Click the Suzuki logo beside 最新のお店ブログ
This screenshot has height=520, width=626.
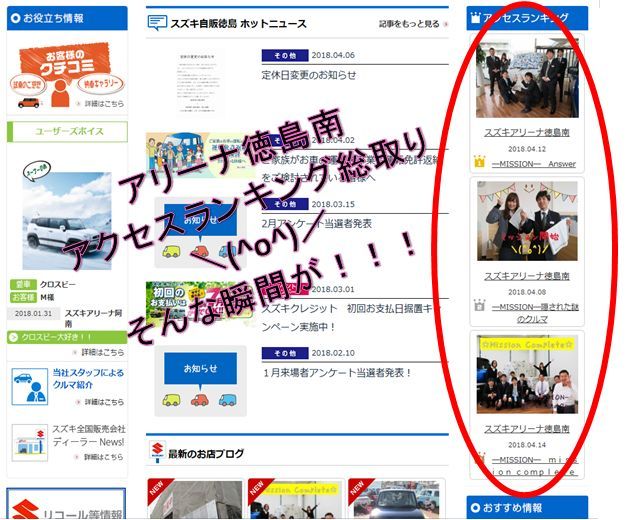click(x=157, y=452)
